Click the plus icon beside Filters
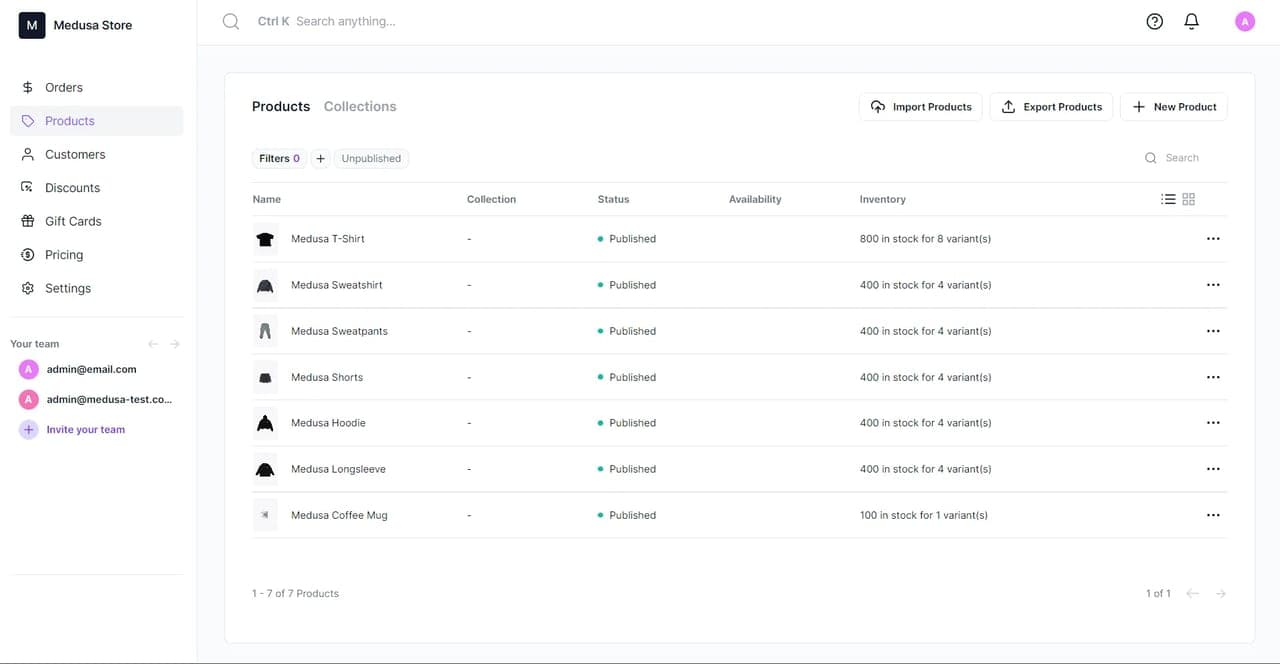This screenshot has height=664, width=1280. 321,158
